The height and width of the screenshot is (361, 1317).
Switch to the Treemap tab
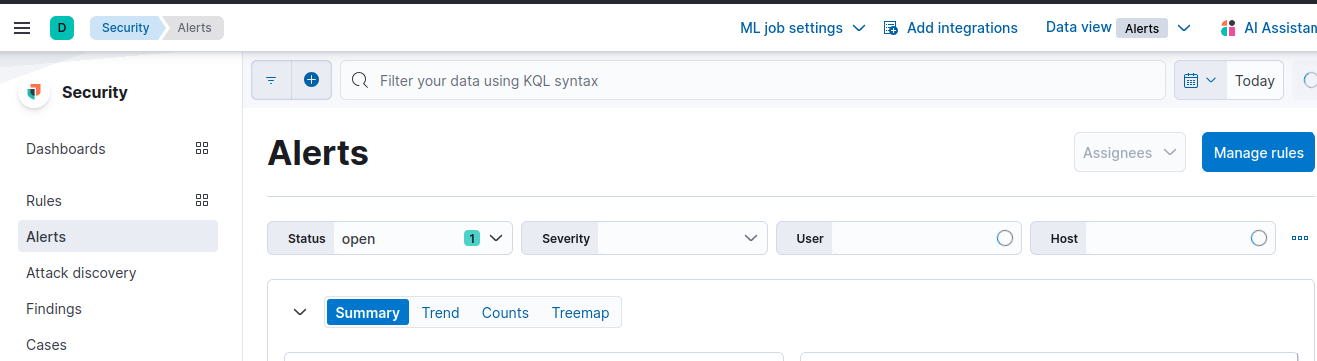coord(580,312)
